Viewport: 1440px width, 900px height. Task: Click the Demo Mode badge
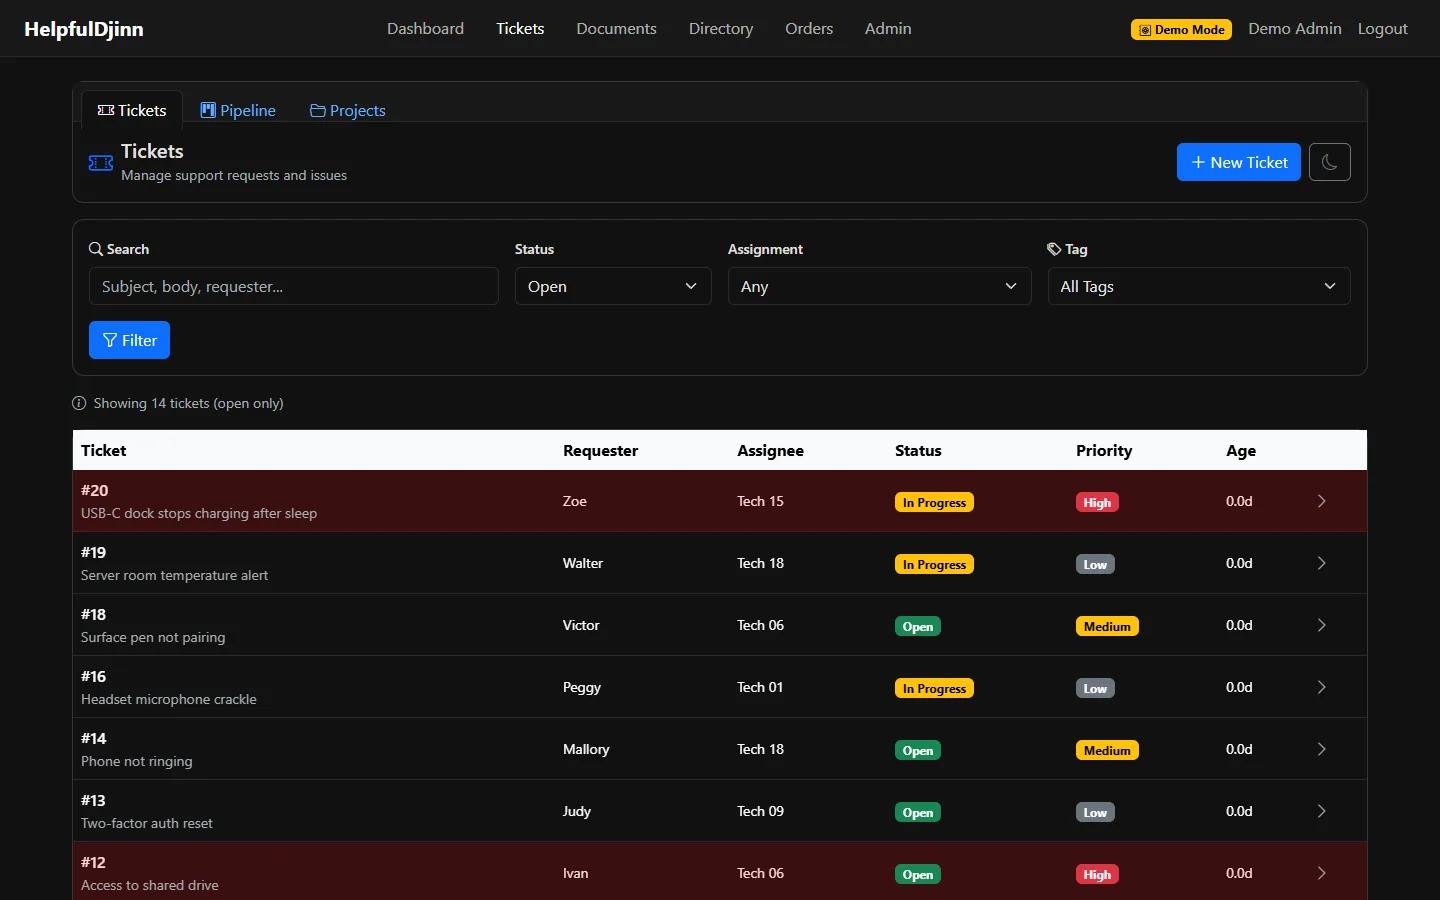point(1181,30)
